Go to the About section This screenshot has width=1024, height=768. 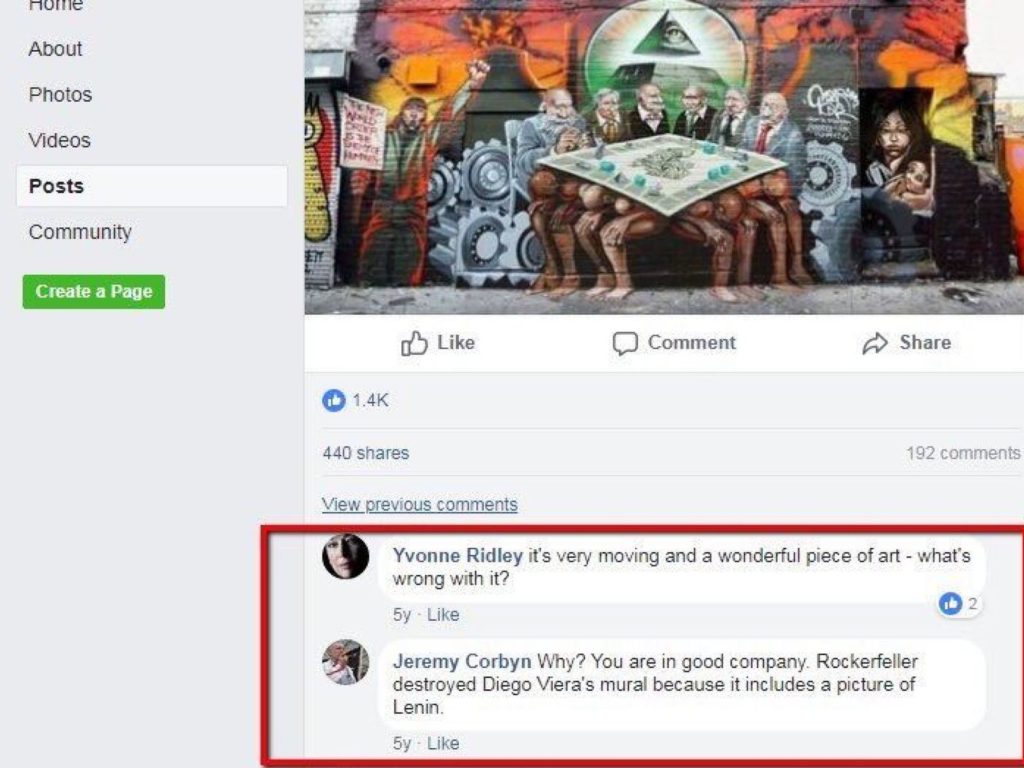(56, 49)
